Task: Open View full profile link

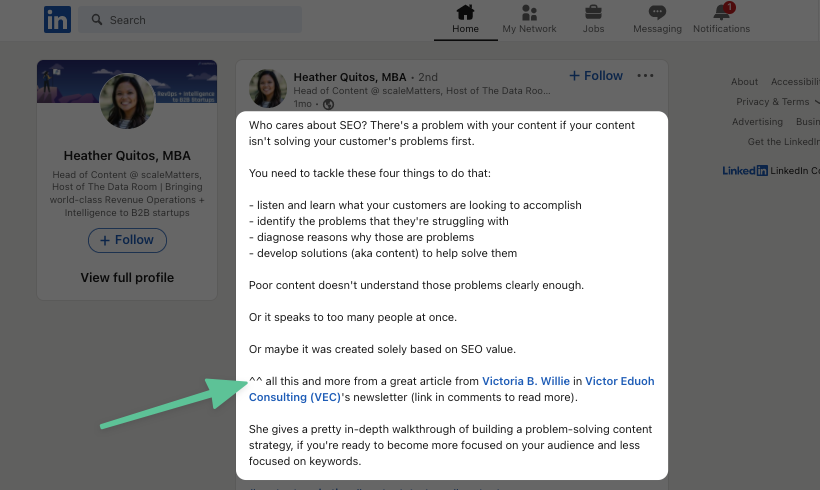Action: tap(127, 278)
